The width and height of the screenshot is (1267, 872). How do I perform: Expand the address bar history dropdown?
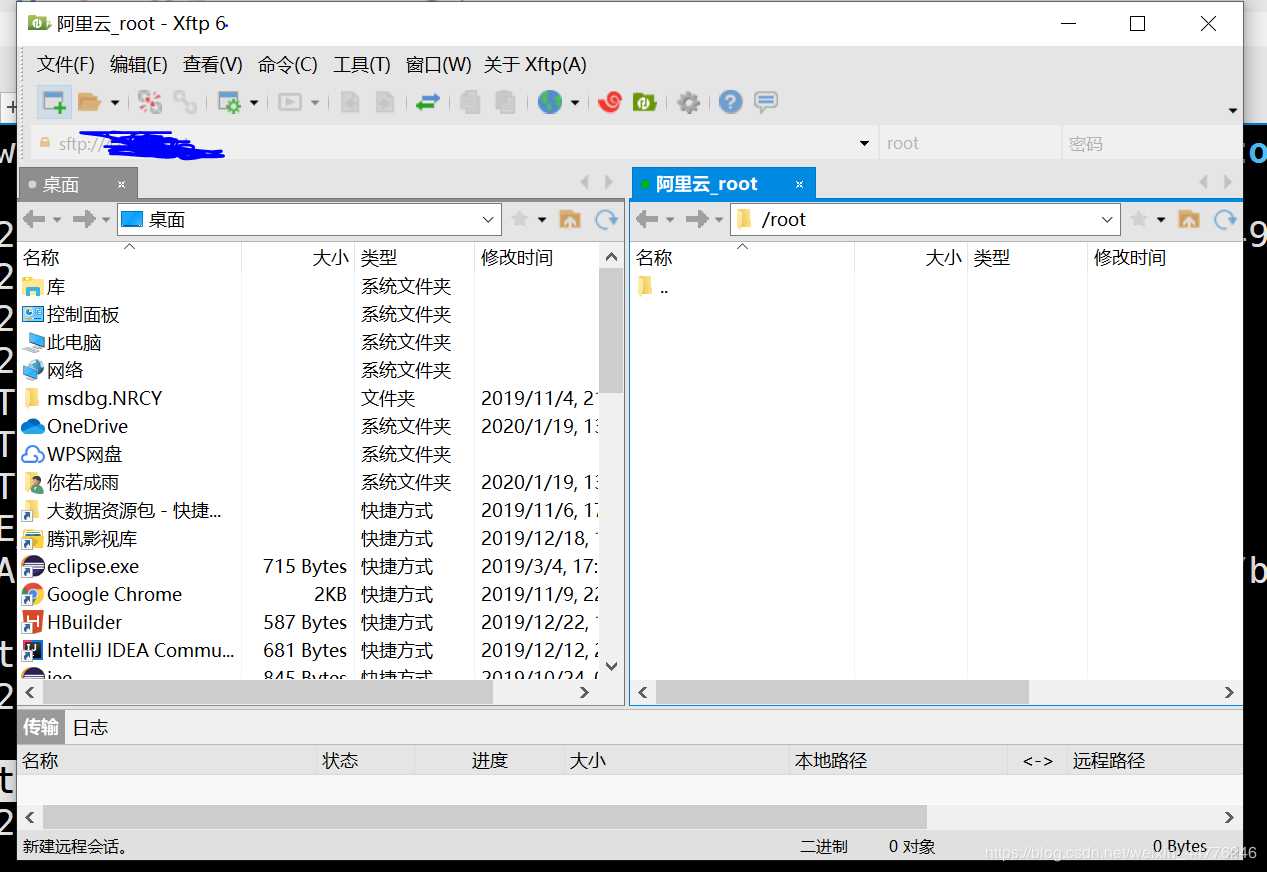(x=864, y=144)
